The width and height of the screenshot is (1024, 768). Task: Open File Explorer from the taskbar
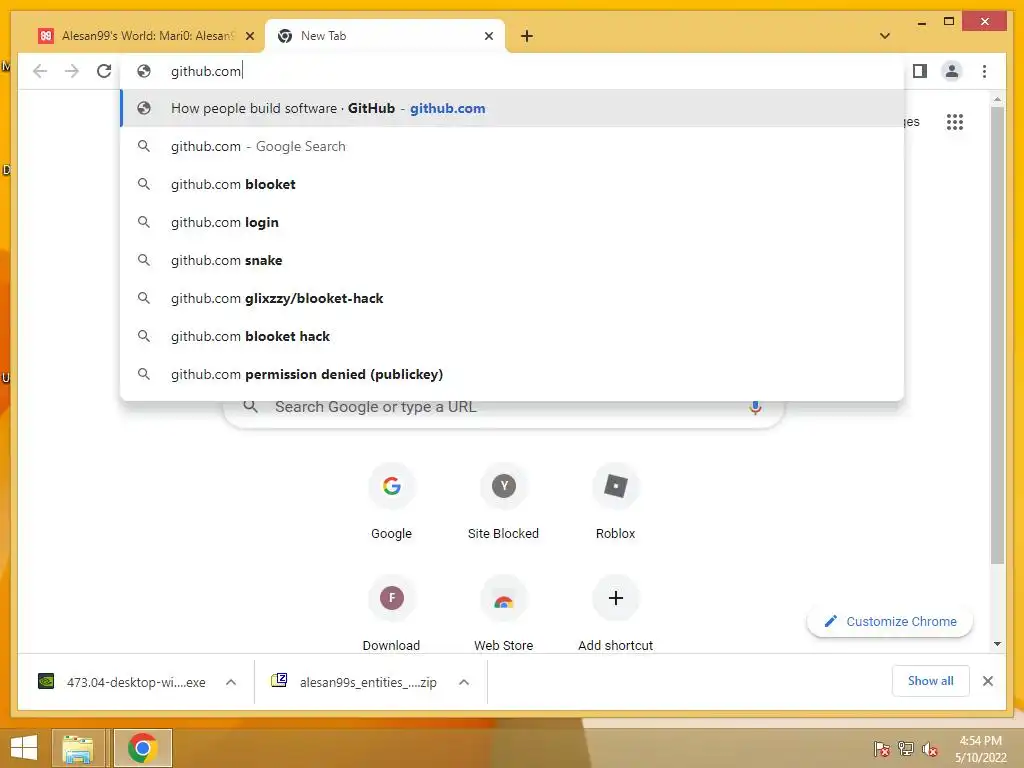[x=78, y=748]
